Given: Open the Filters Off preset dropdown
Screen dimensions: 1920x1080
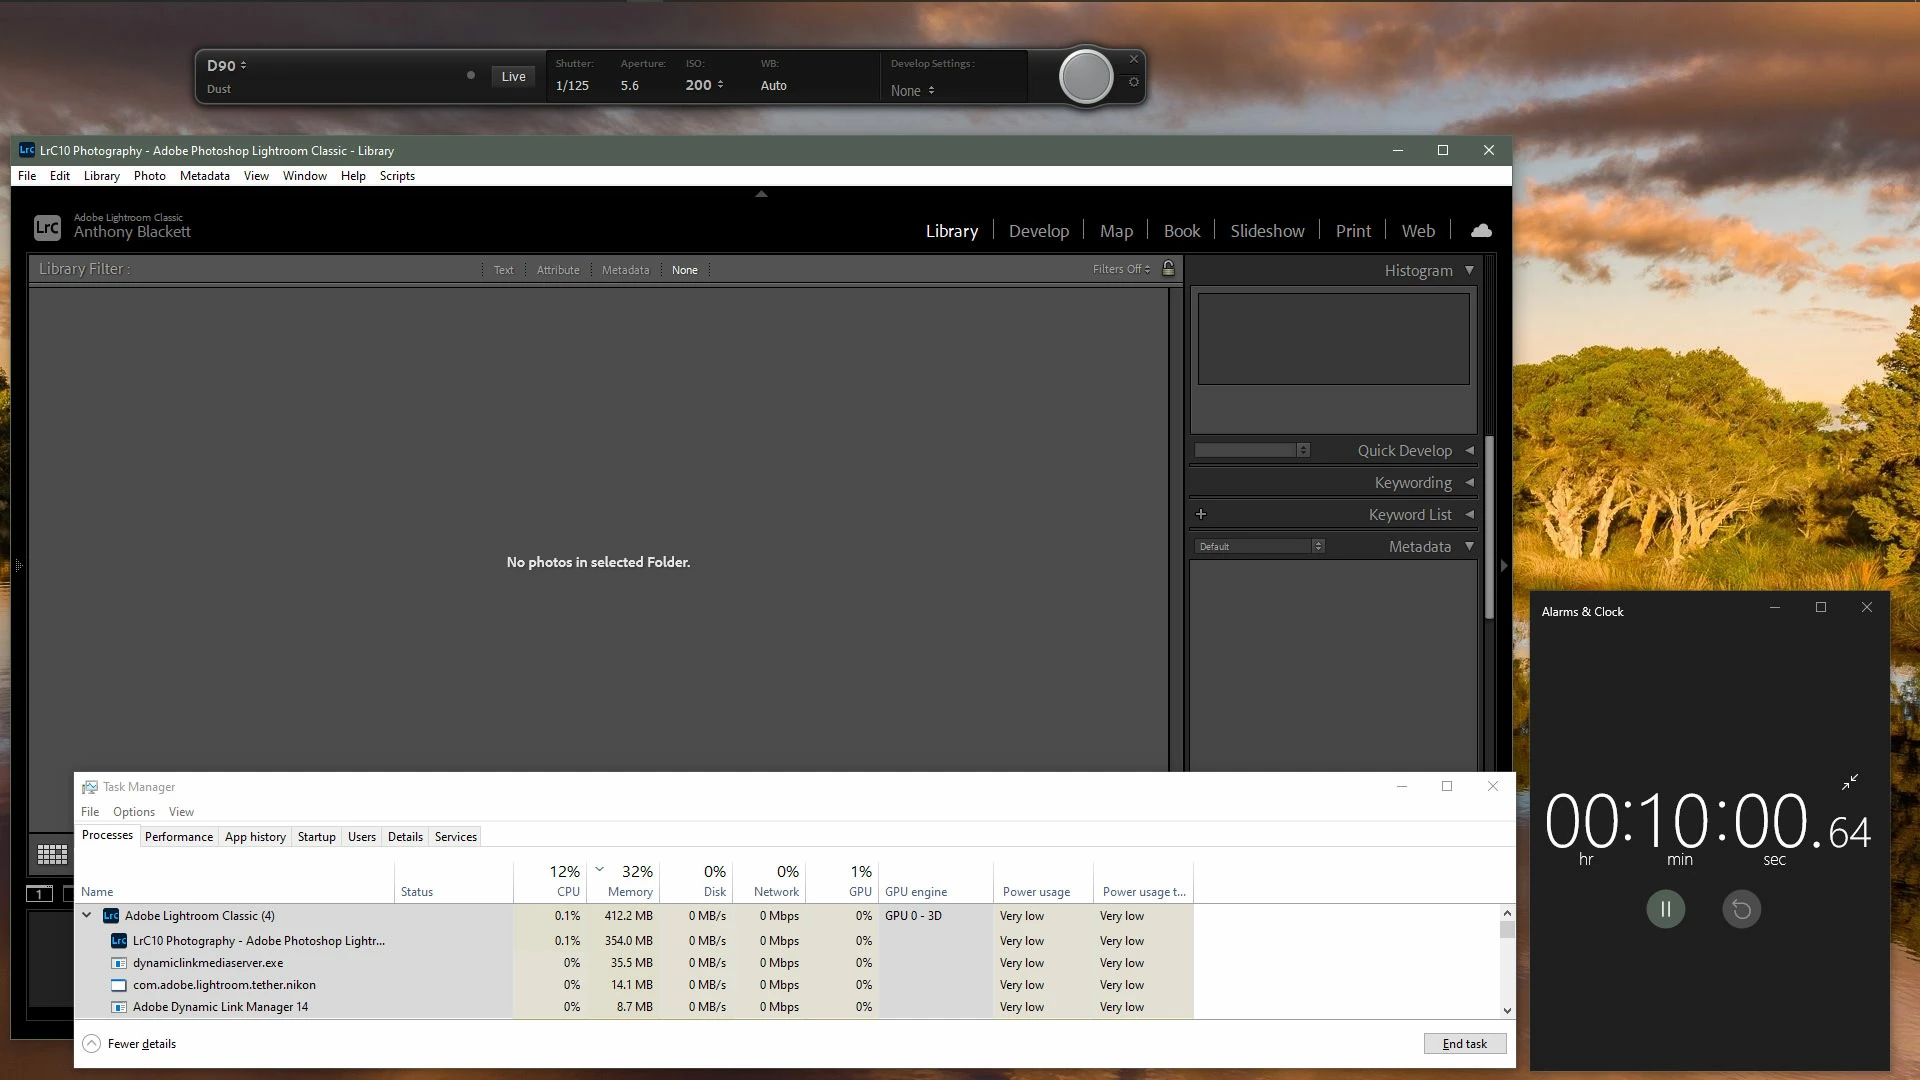Looking at the screenshot, I should [x=1121, y=269].
